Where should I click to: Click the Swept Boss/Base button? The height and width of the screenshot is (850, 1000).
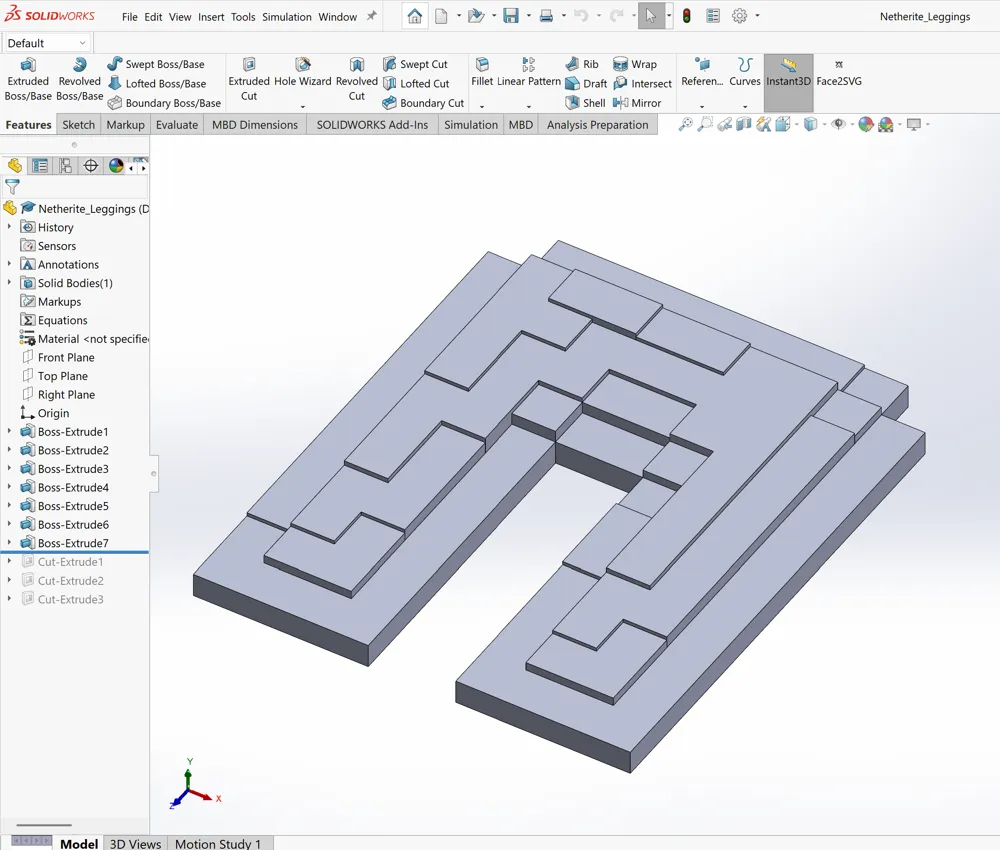(x=155, y=64)
